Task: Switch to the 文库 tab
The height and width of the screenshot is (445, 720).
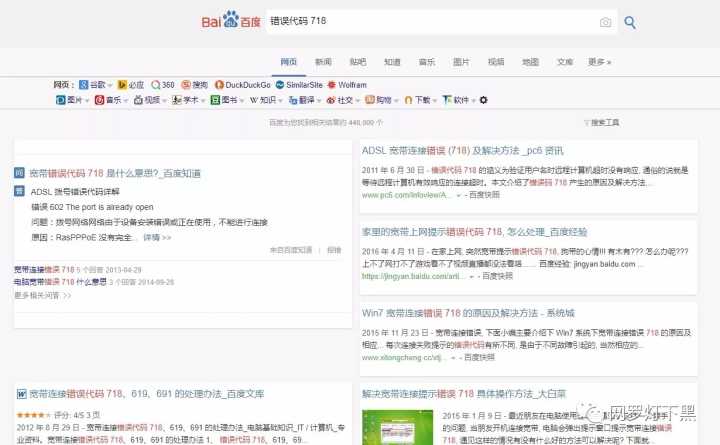Action: pos(565,62)
